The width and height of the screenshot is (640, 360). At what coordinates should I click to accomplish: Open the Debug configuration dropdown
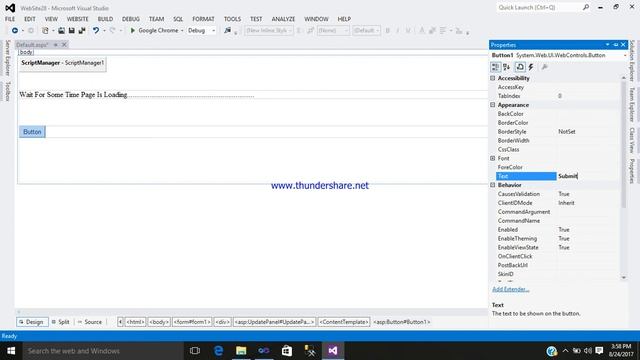[x=213, y=31]
